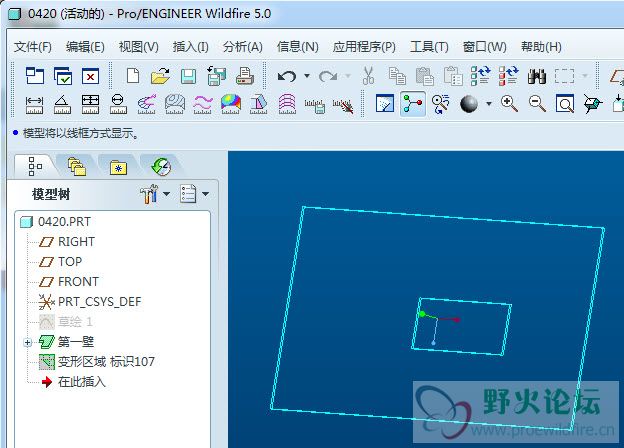Switch to the folder browser navigator tab
The width and height of the screenshot is (624, 448).
click(x=77, y=166)
